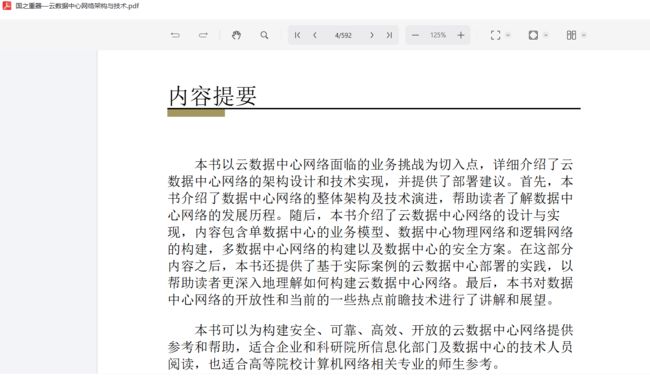Viewport: 650px width, 376px height.
Task: Expand the fit view dropdown arrow
Action: 508,35
